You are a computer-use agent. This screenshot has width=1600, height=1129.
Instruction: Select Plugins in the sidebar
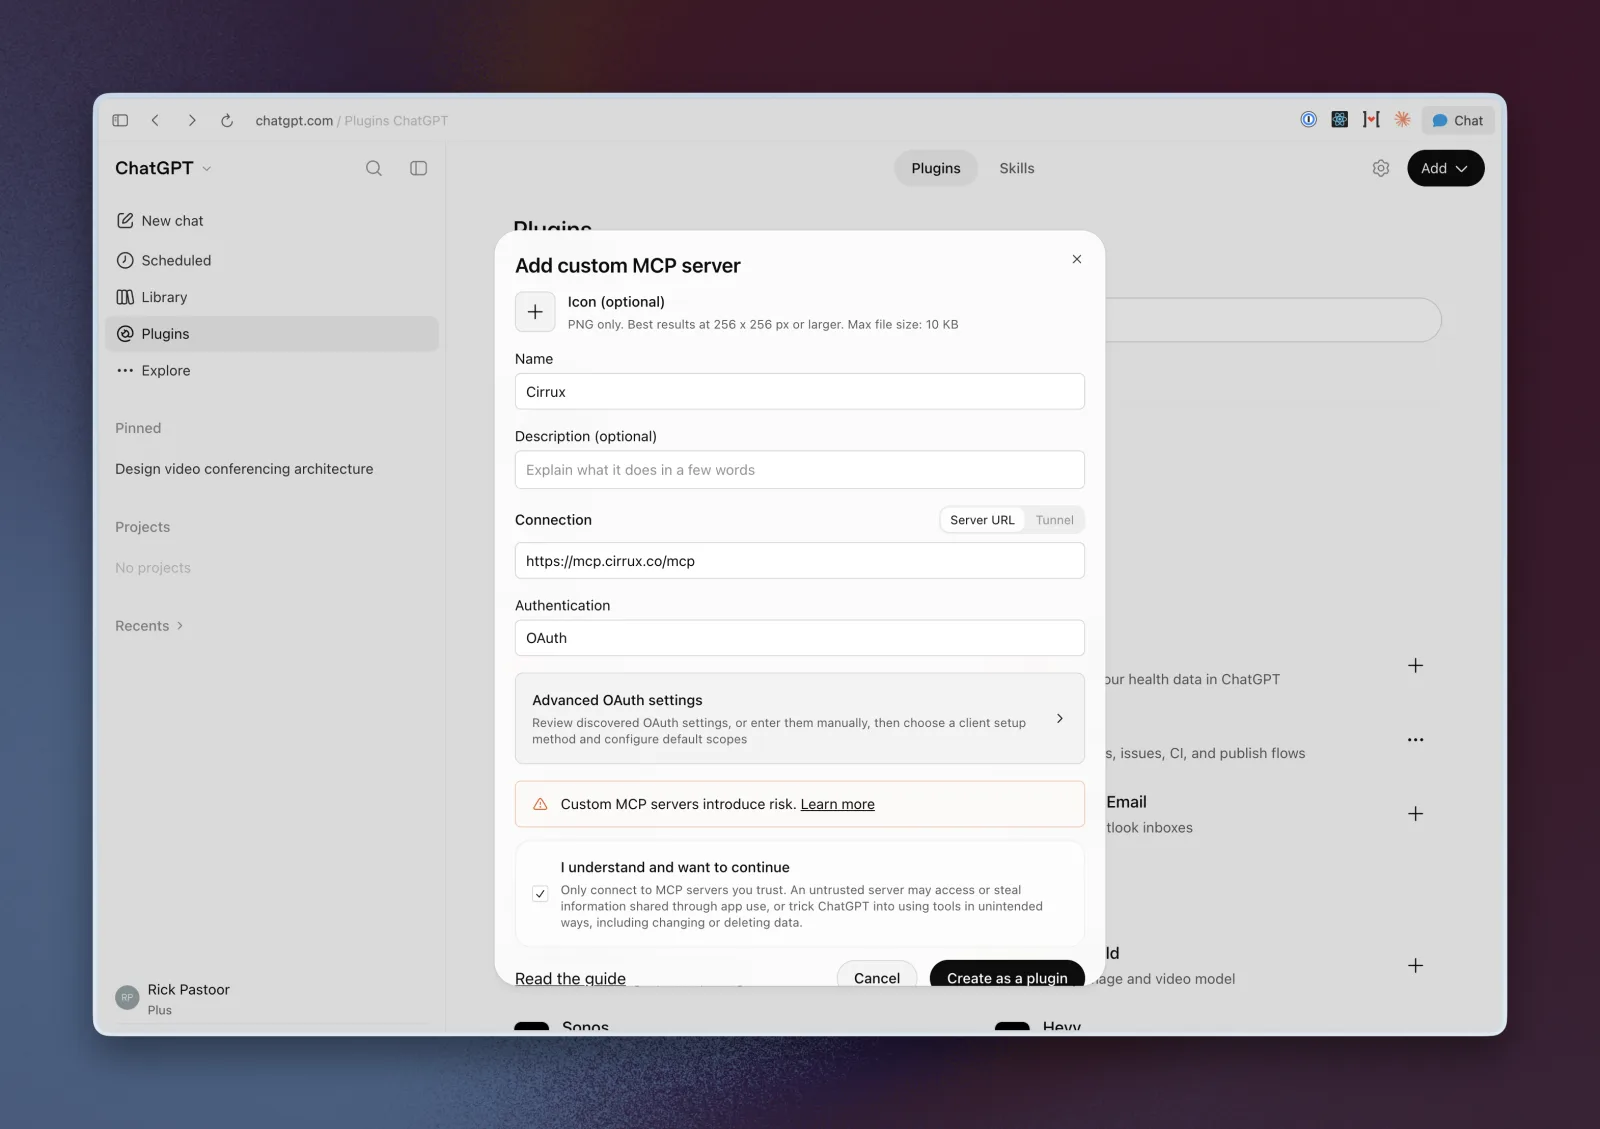(271, 334)
